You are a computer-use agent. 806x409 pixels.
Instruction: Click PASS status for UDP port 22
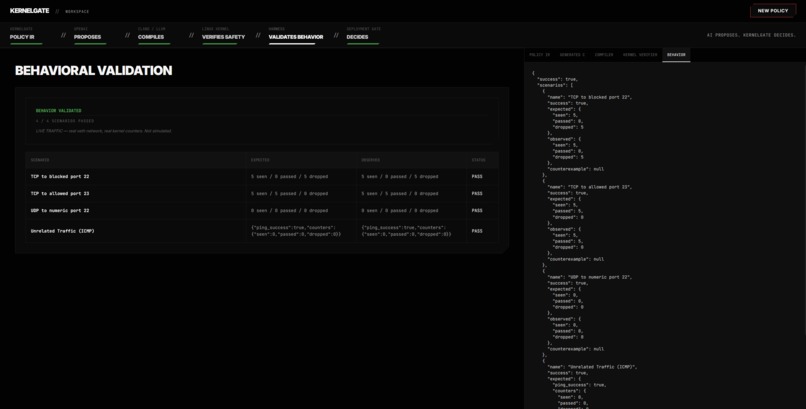477,211
